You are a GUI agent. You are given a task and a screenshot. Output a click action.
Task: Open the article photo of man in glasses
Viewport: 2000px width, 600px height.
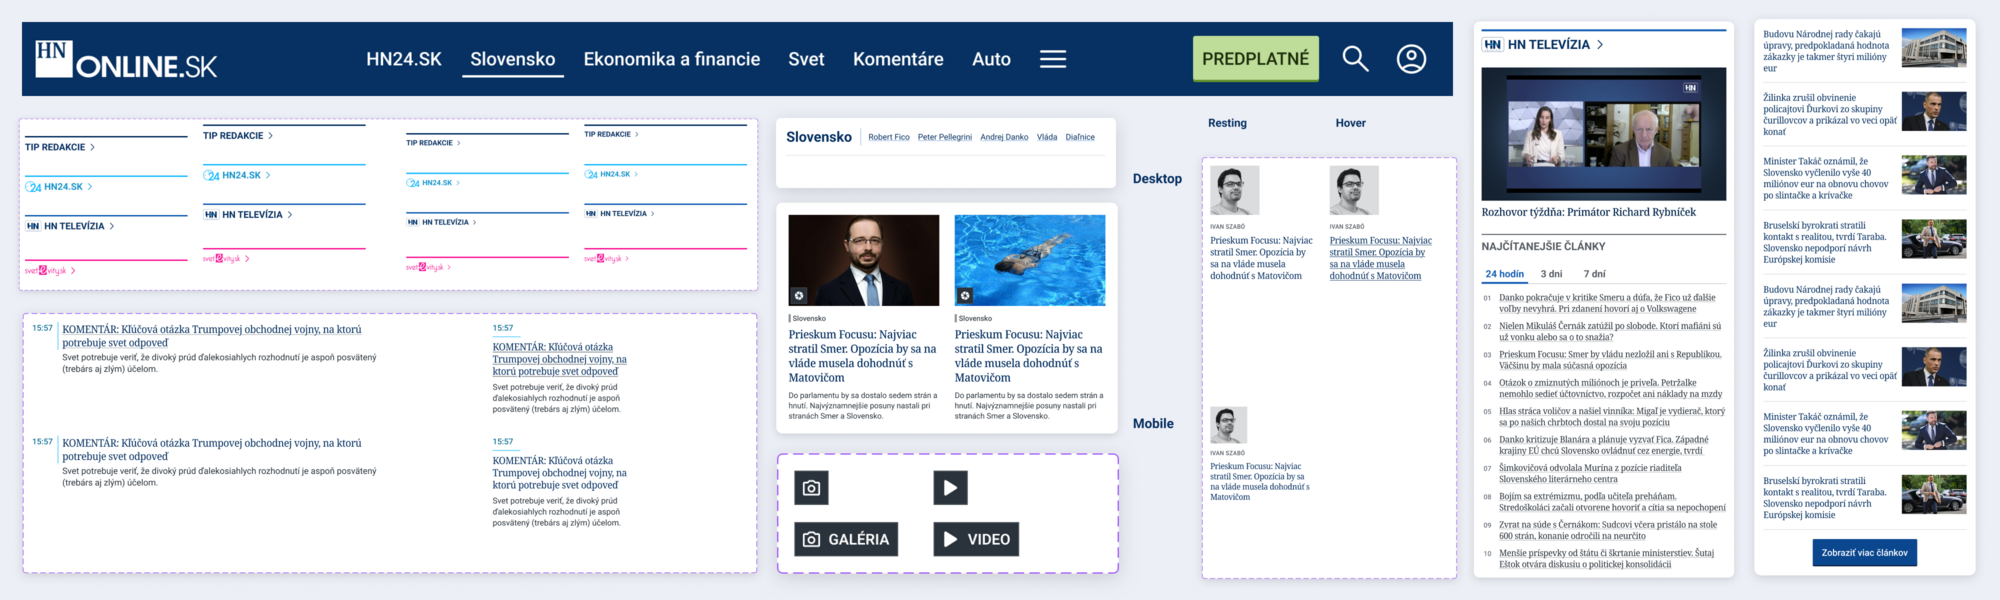point(864,260)
